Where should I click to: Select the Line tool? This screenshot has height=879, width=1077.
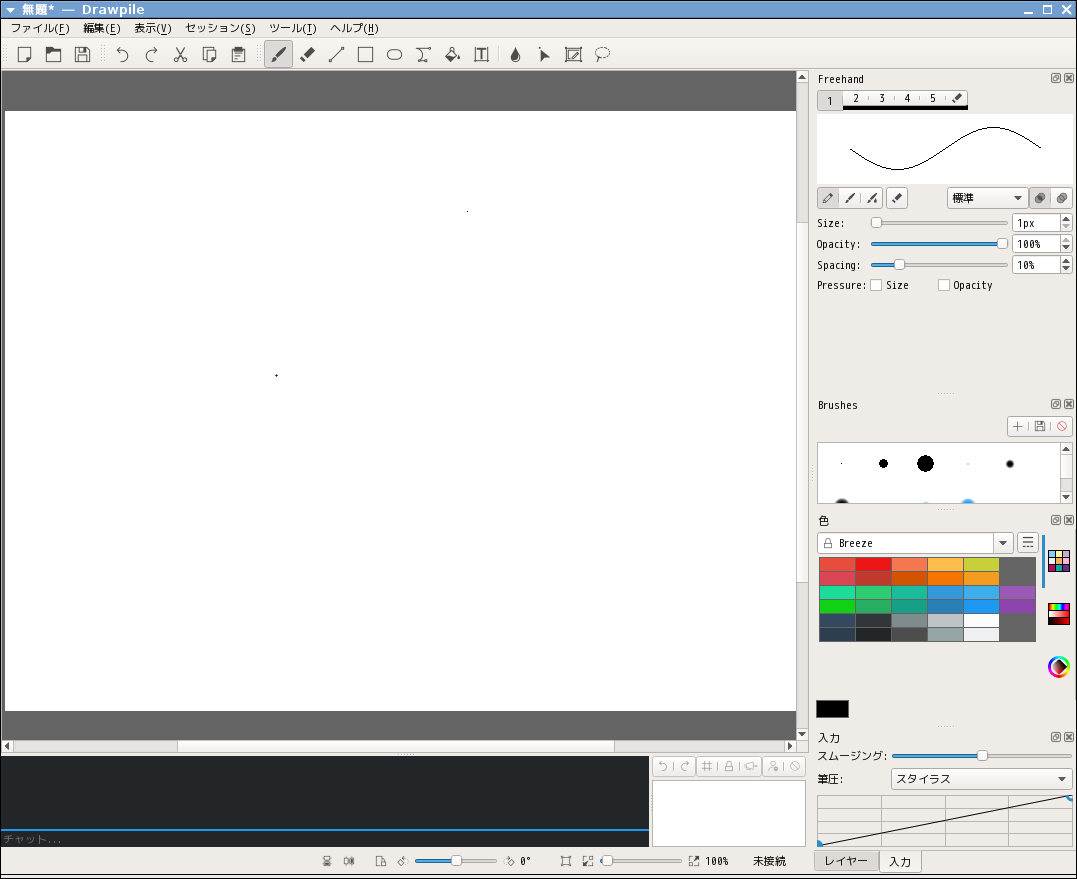click(337, 55)
